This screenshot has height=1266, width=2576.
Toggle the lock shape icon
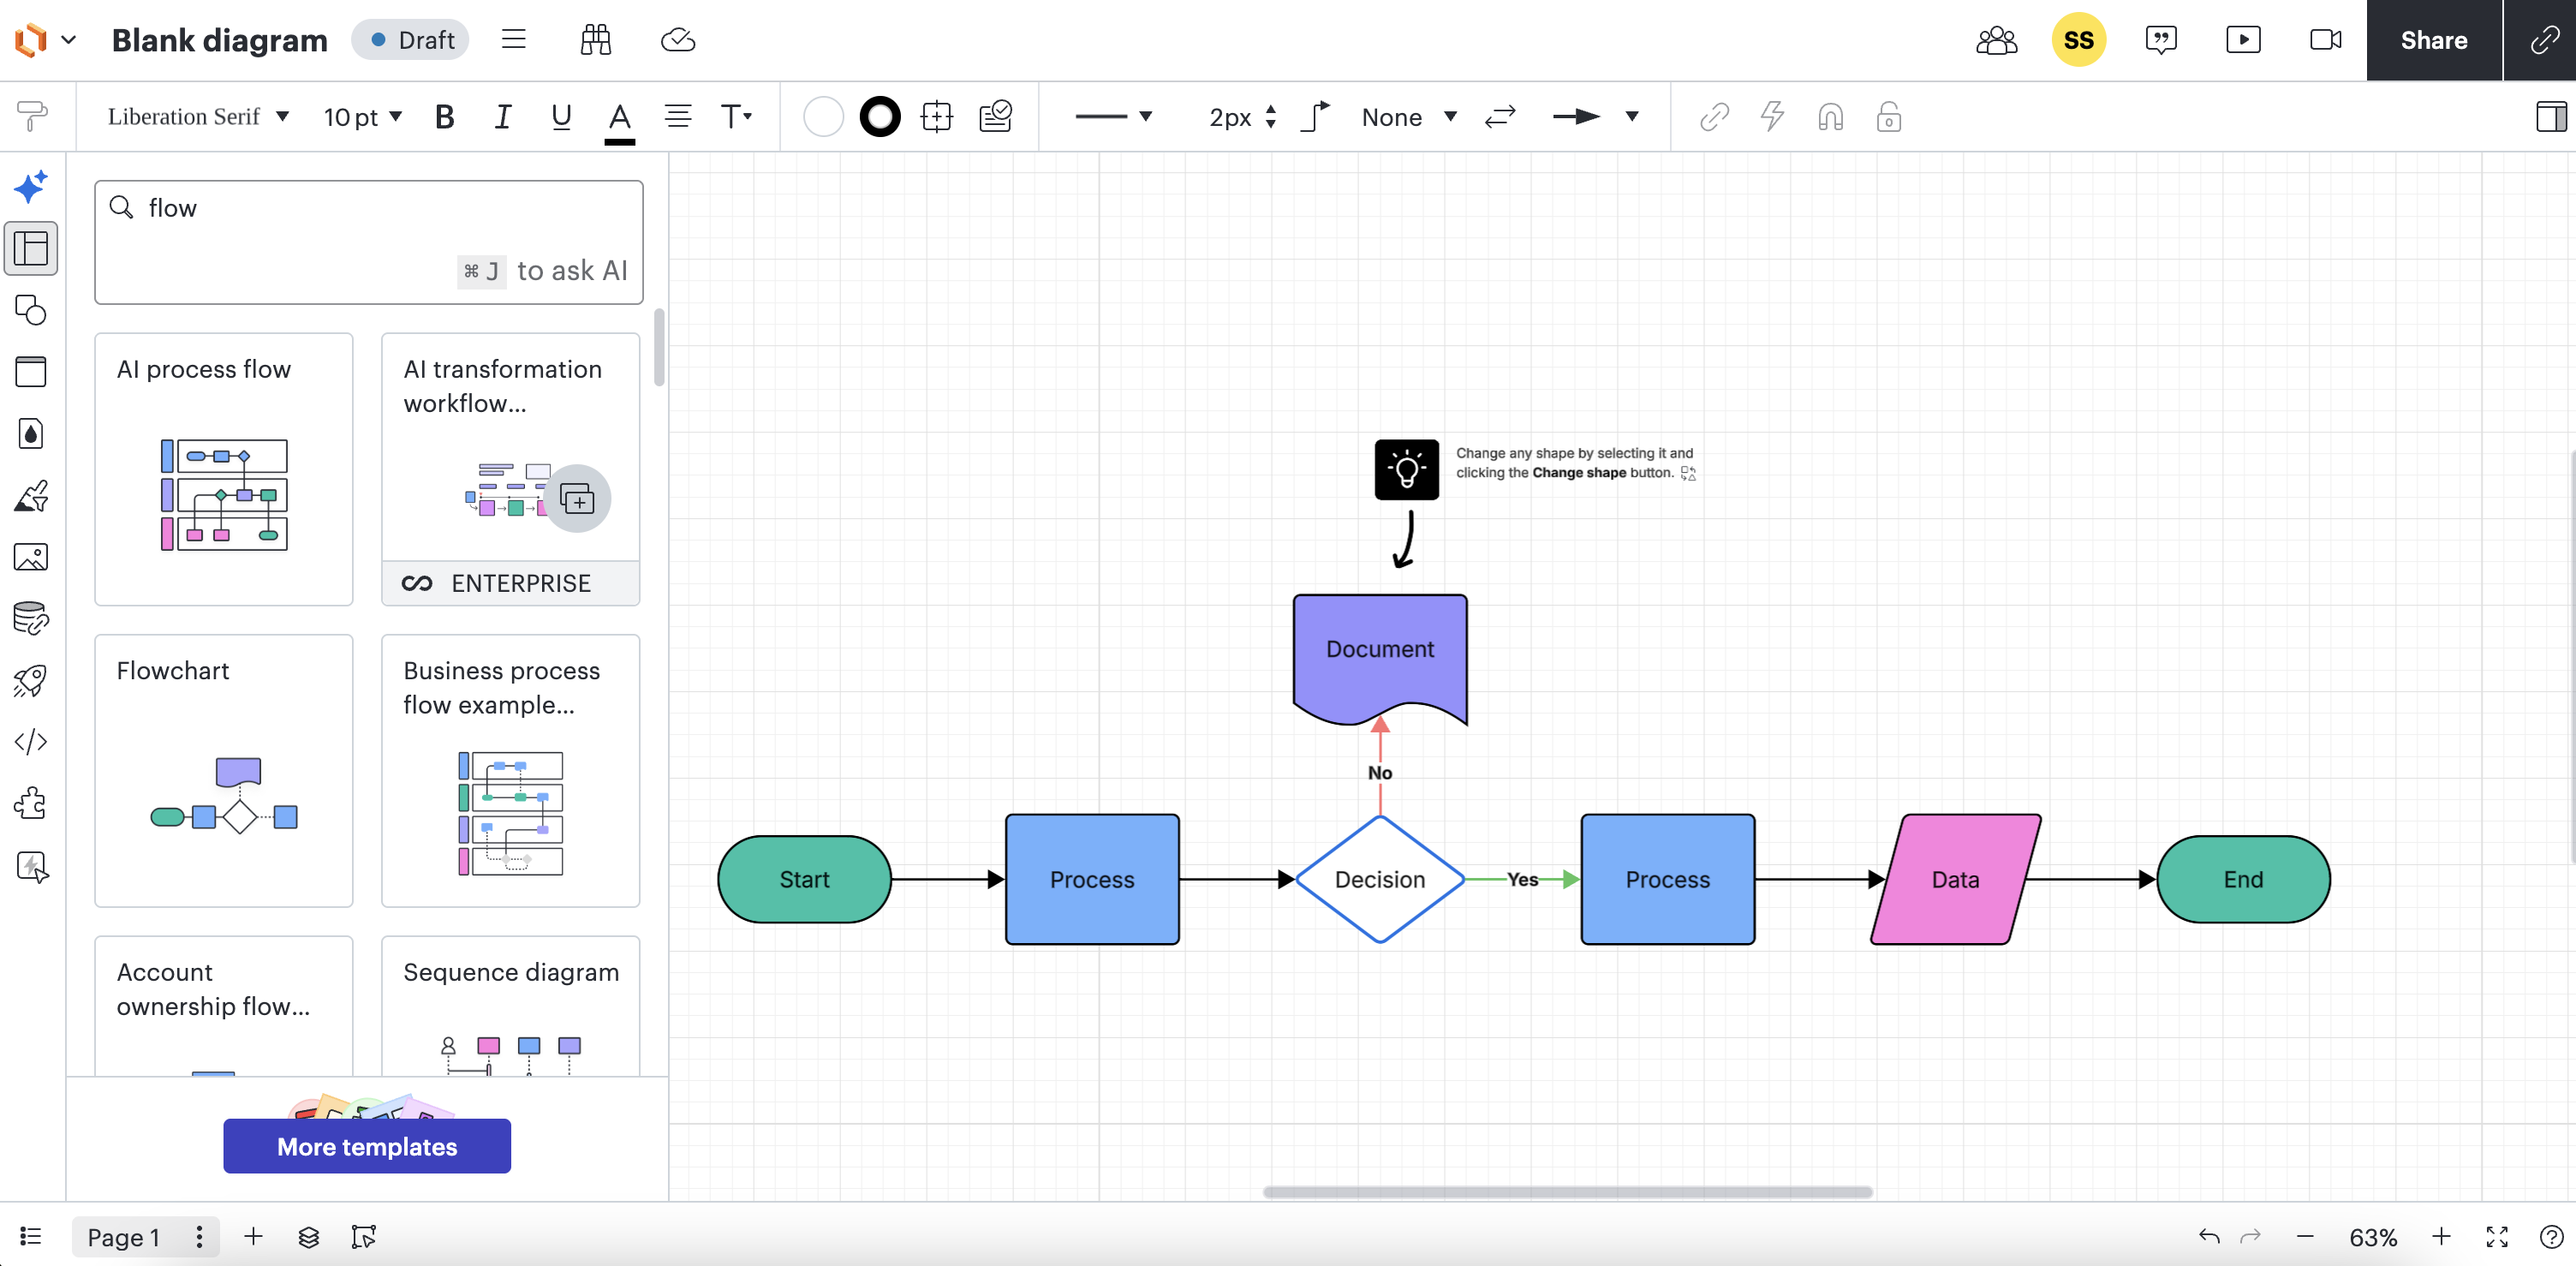click(1888, 117)
